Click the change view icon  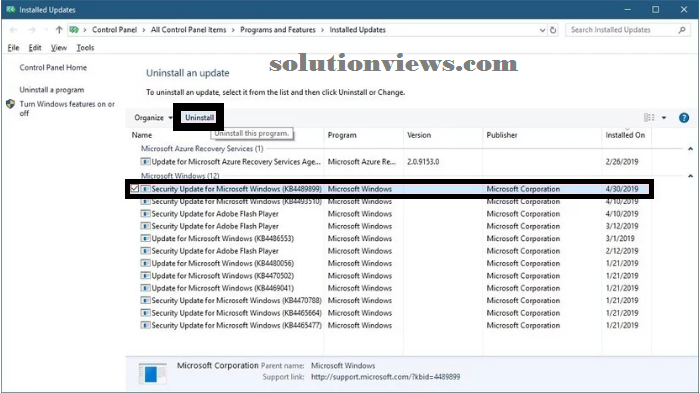(649, 117)
